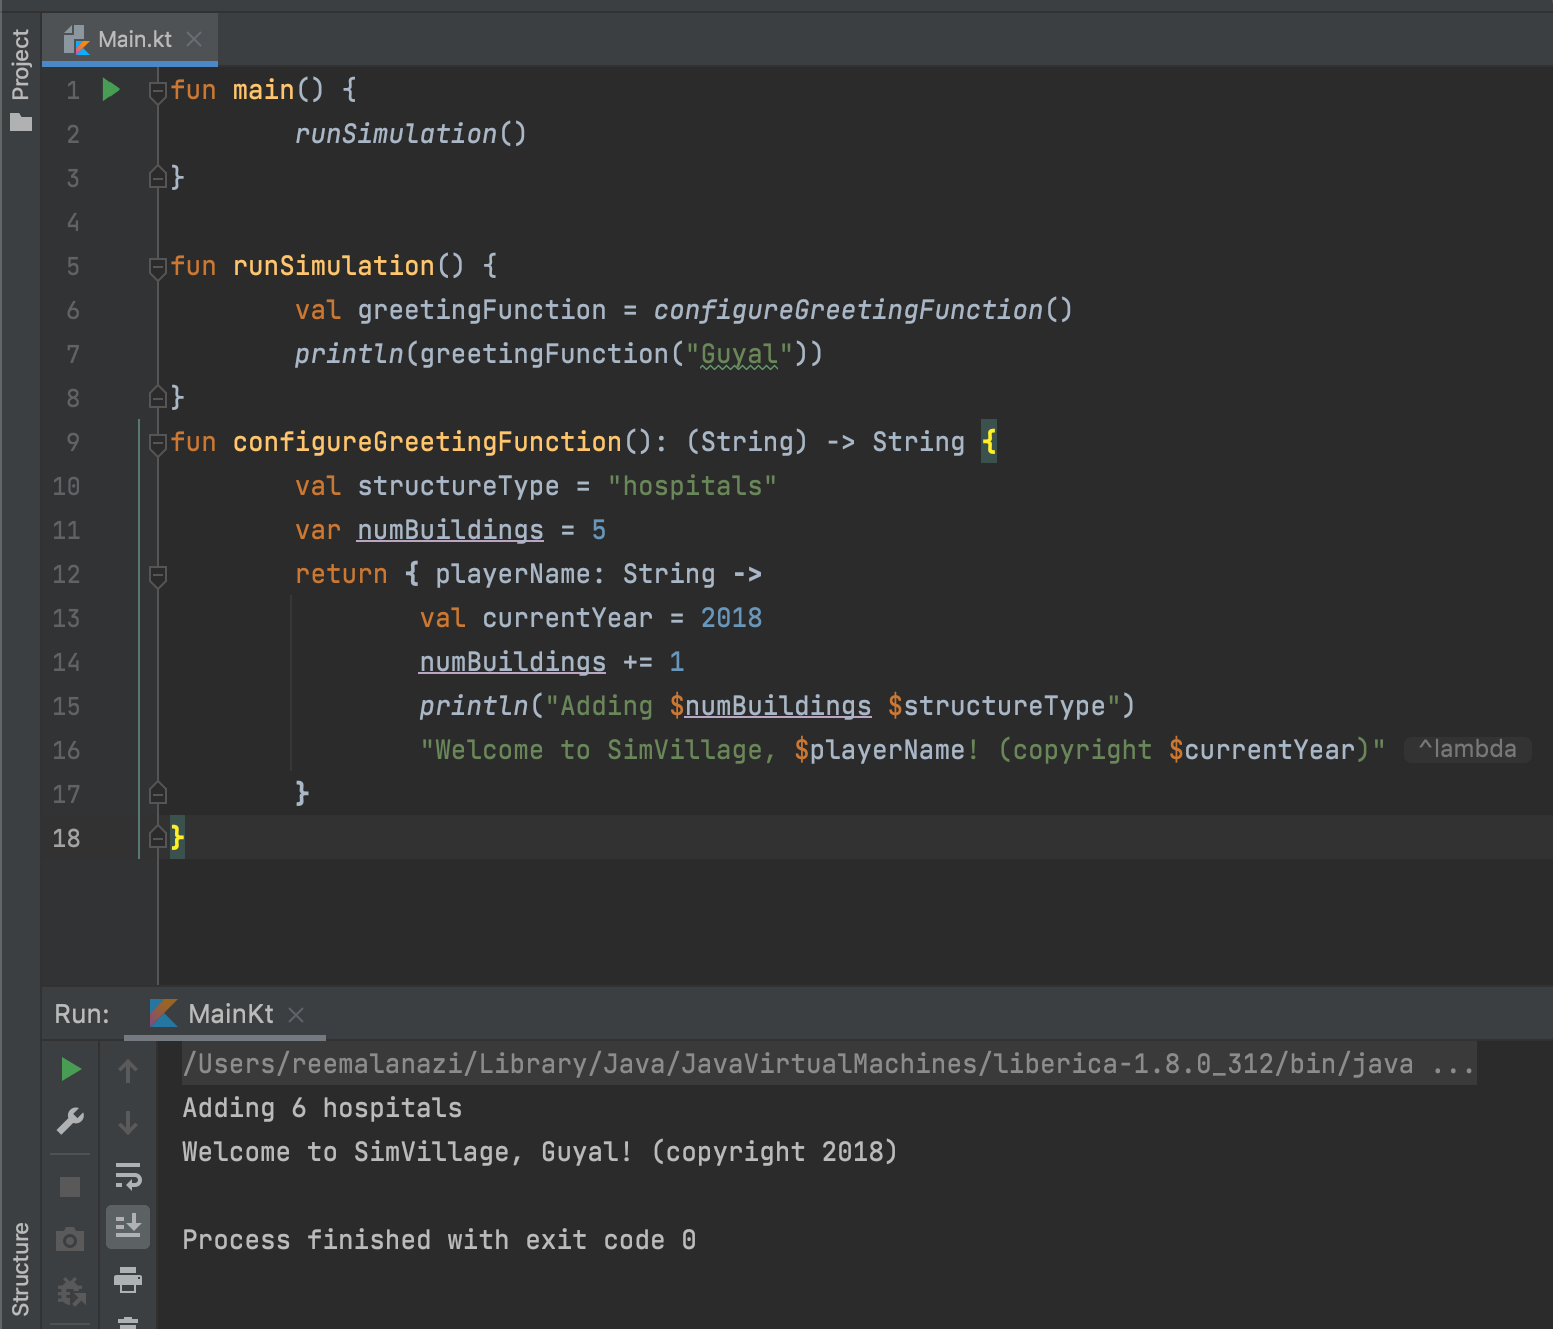Collapse the main function with its fold arrow
This screenshot has width=1553, height=1329.
[157, 90]
